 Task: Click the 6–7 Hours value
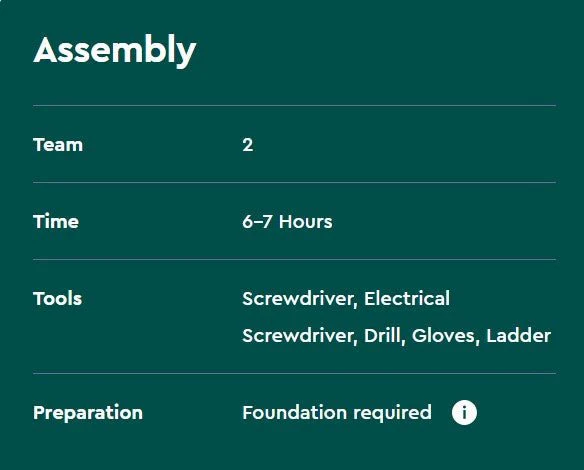(x=287, y=222)
